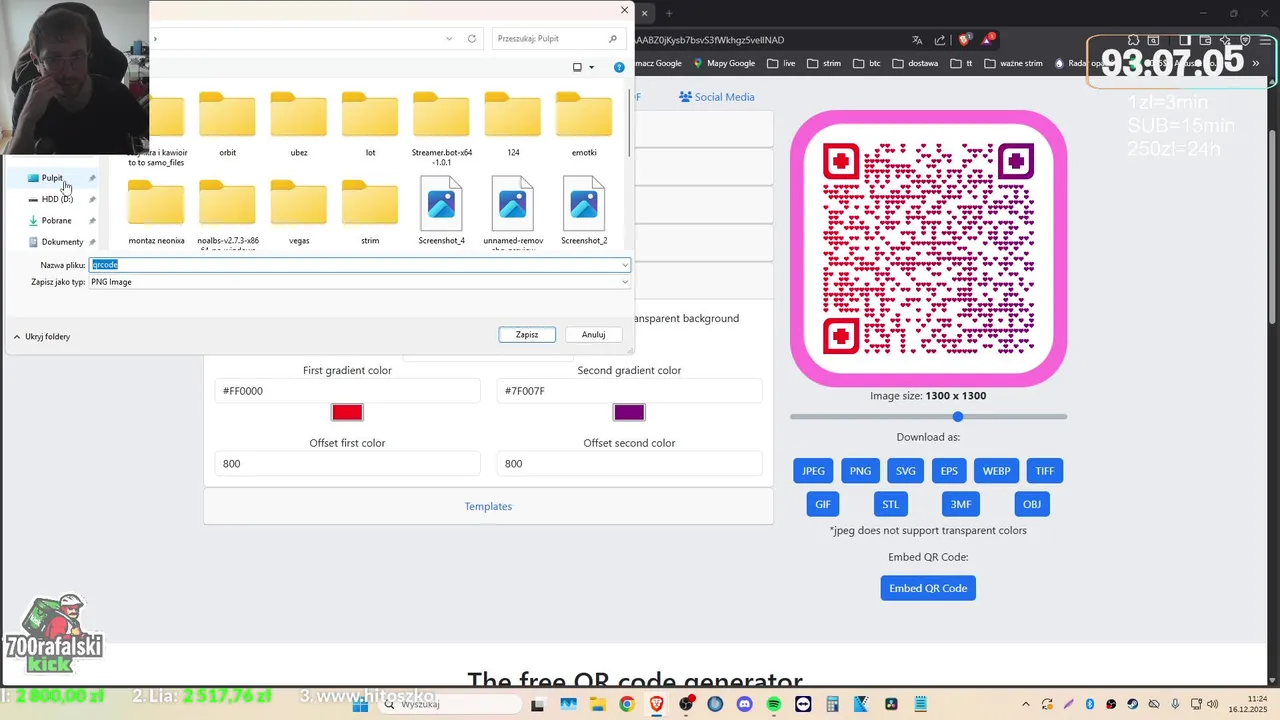The image size is (1280, 720).
Task: Expand the bookmarks bar overflow chevron
Action: (1256, 63)
